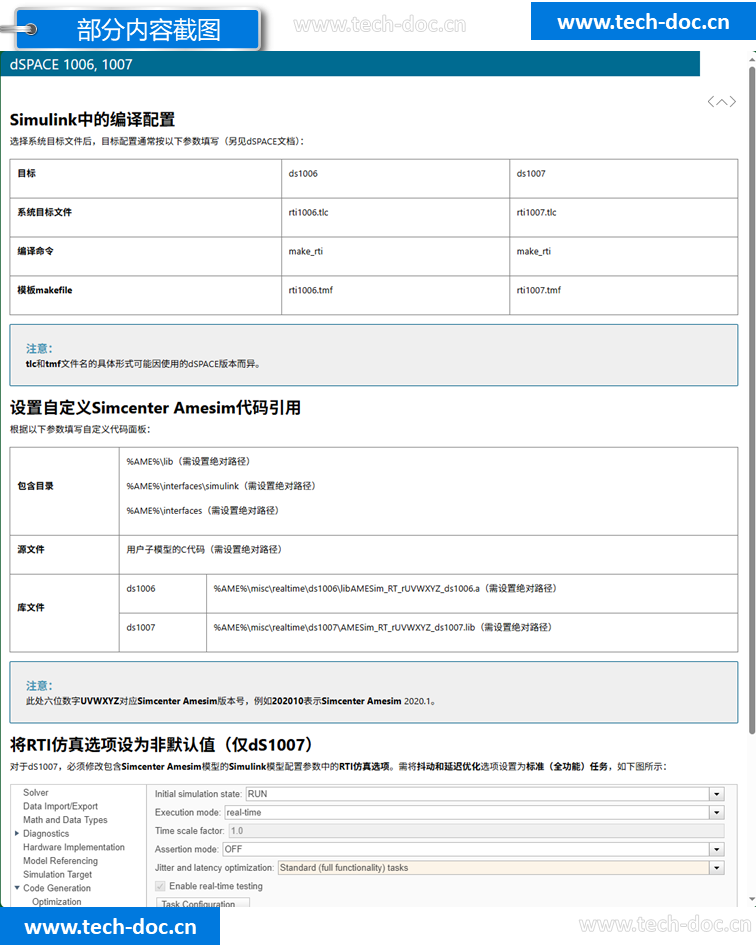
Task: Select Solver in the configuration tree
Action: 36,793
